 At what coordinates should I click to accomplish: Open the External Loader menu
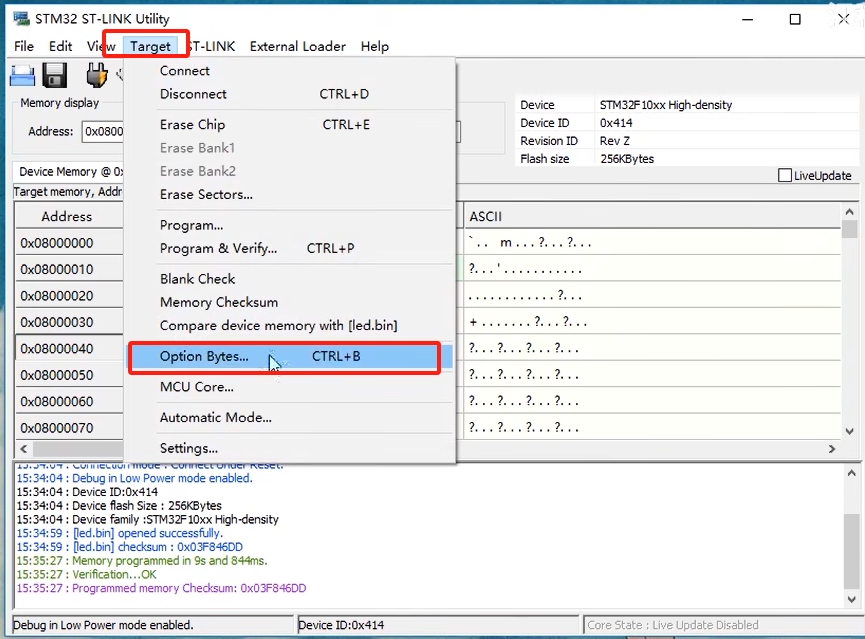click(x=297, y=46)
